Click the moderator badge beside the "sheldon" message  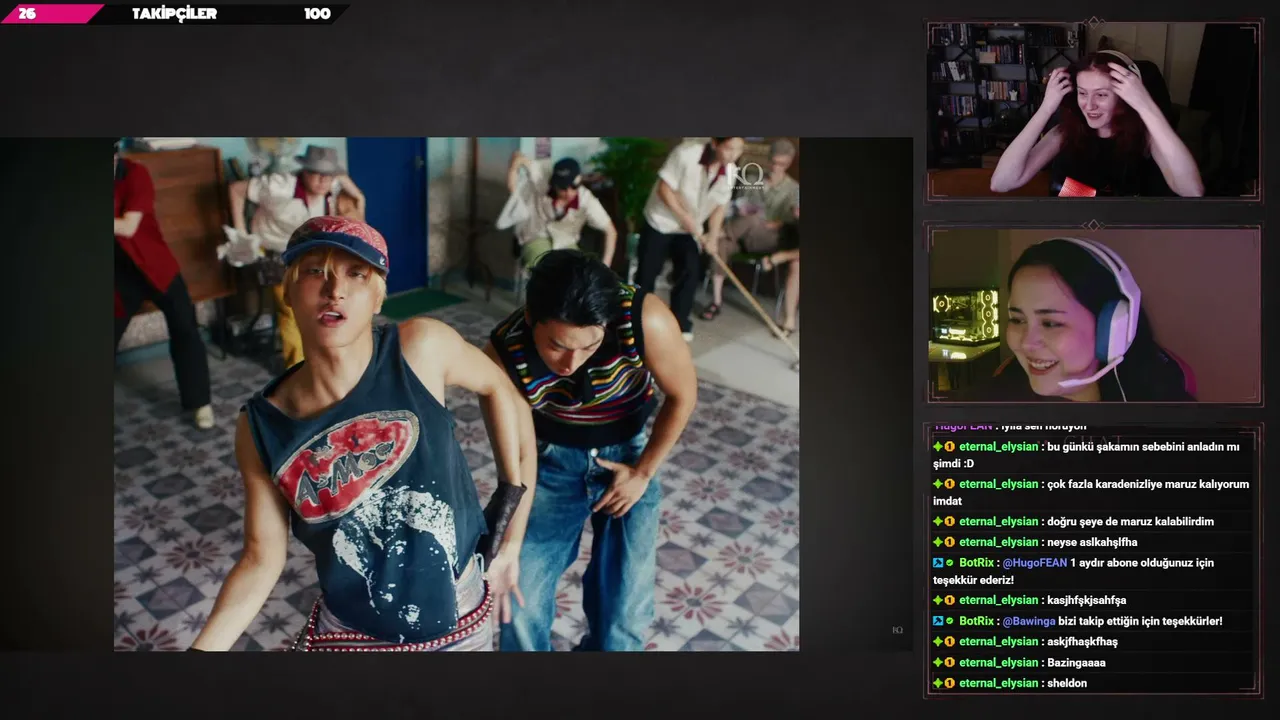938,683
